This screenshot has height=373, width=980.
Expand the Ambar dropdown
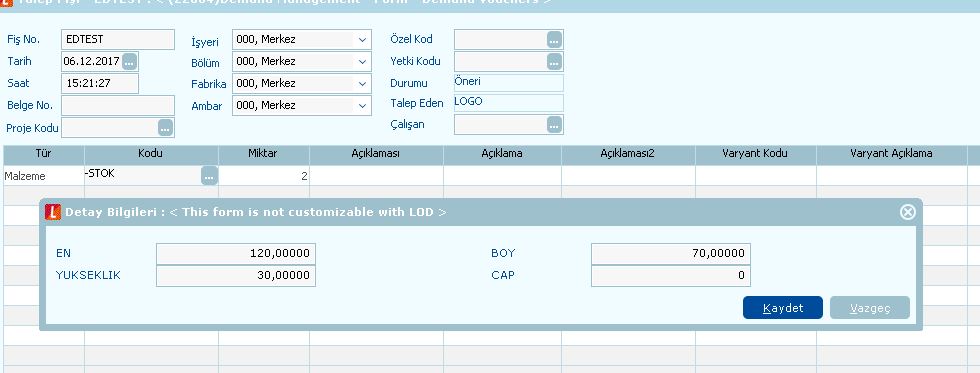pyautogui.click(x=362, y=106)
